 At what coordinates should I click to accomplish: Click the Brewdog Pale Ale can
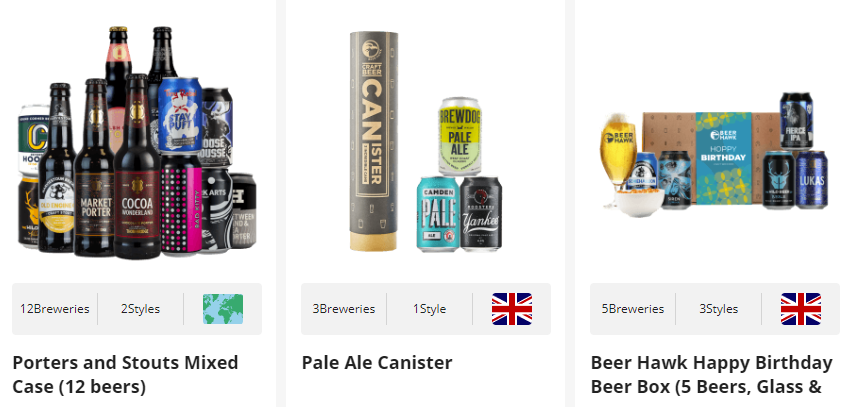[460, 136]
